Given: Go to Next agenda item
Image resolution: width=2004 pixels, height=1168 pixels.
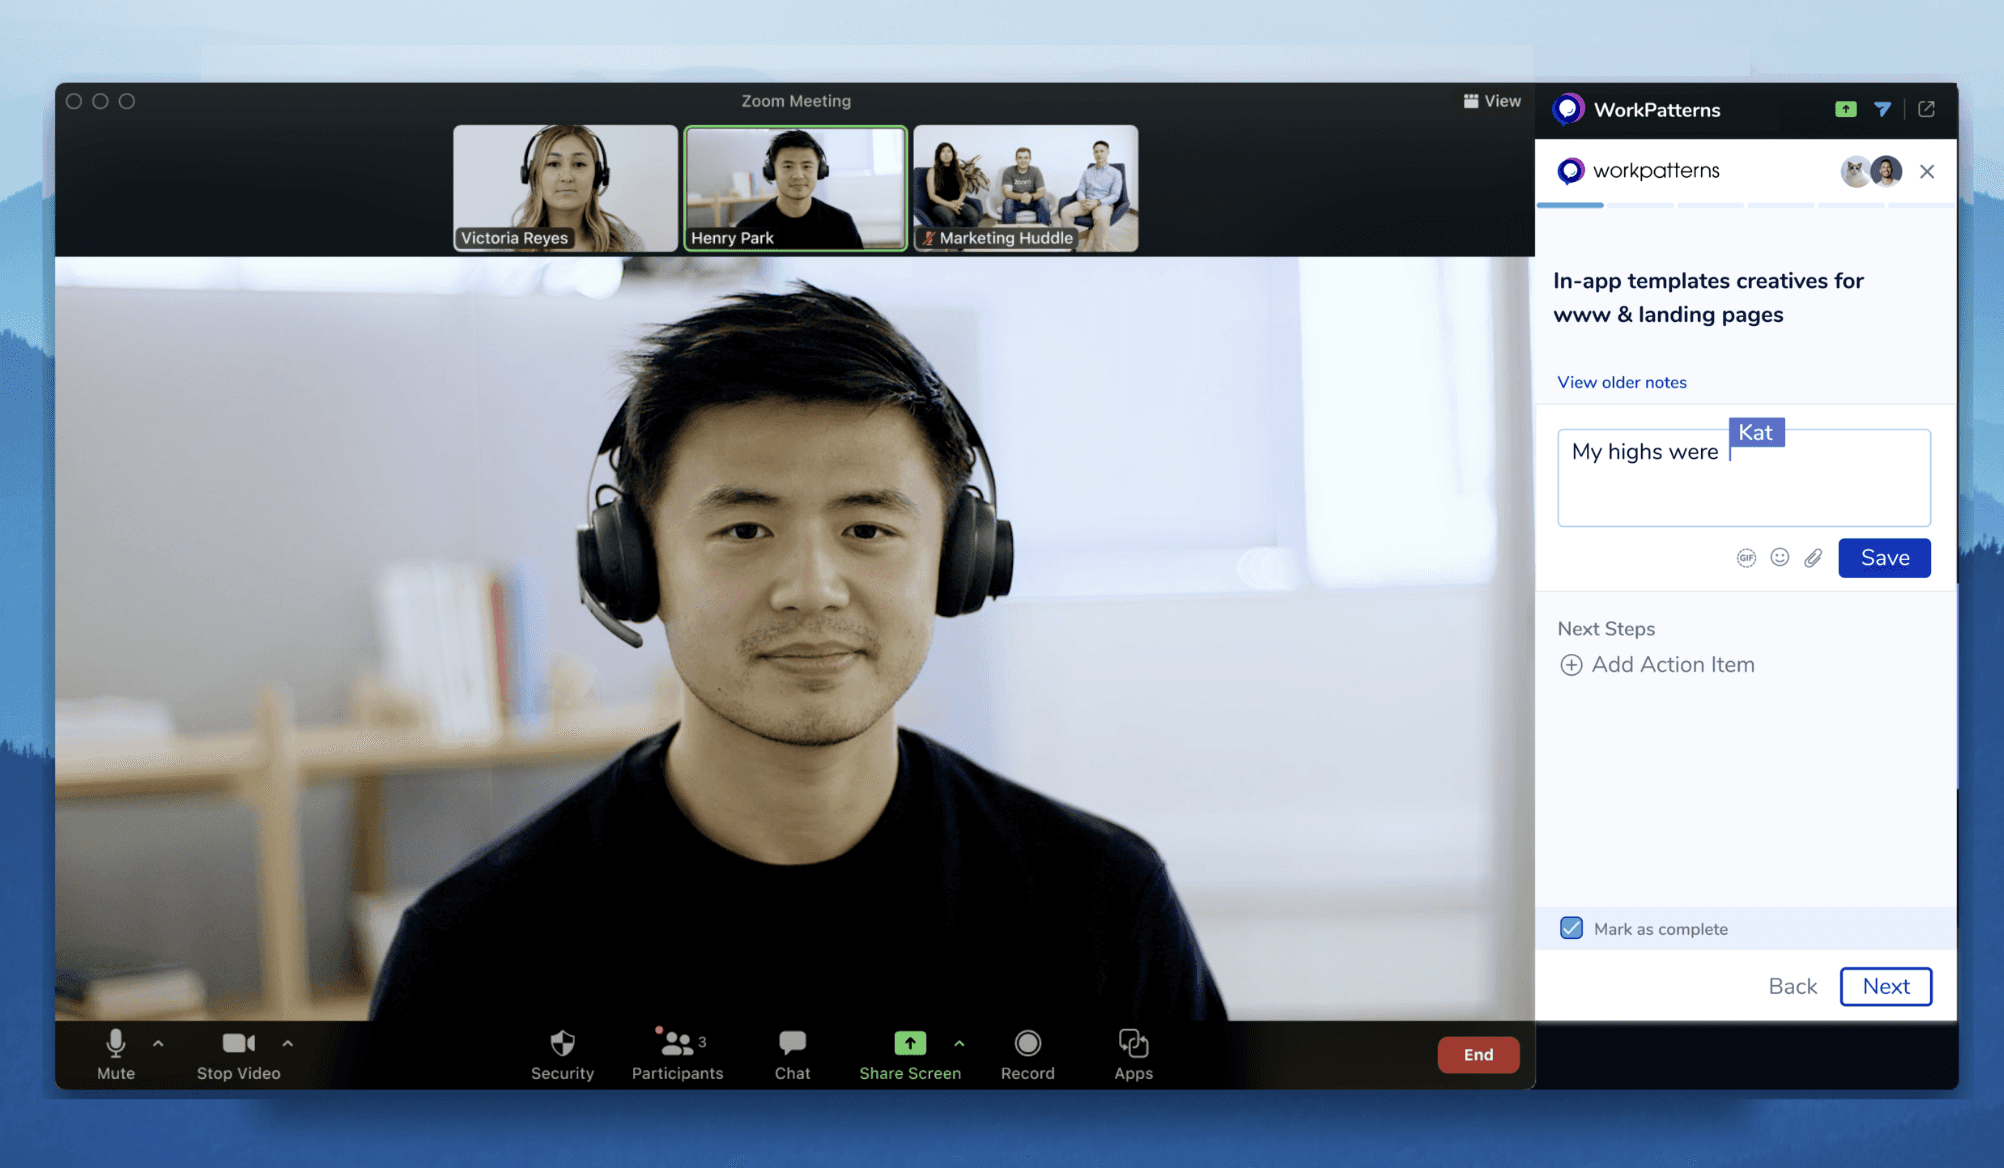Looking at the screenshot, I should (1886, 986).
